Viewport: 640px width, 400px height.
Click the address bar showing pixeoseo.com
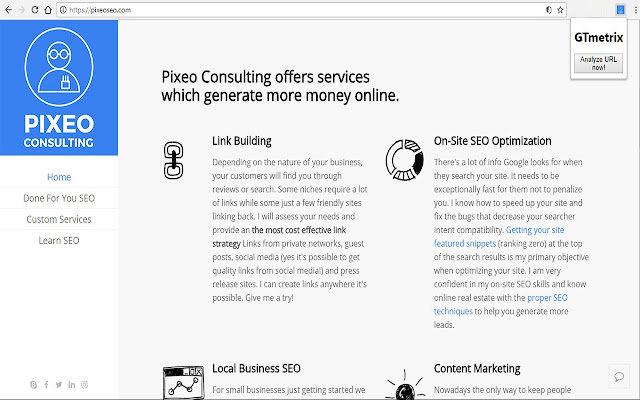click(x=300, y=8)
